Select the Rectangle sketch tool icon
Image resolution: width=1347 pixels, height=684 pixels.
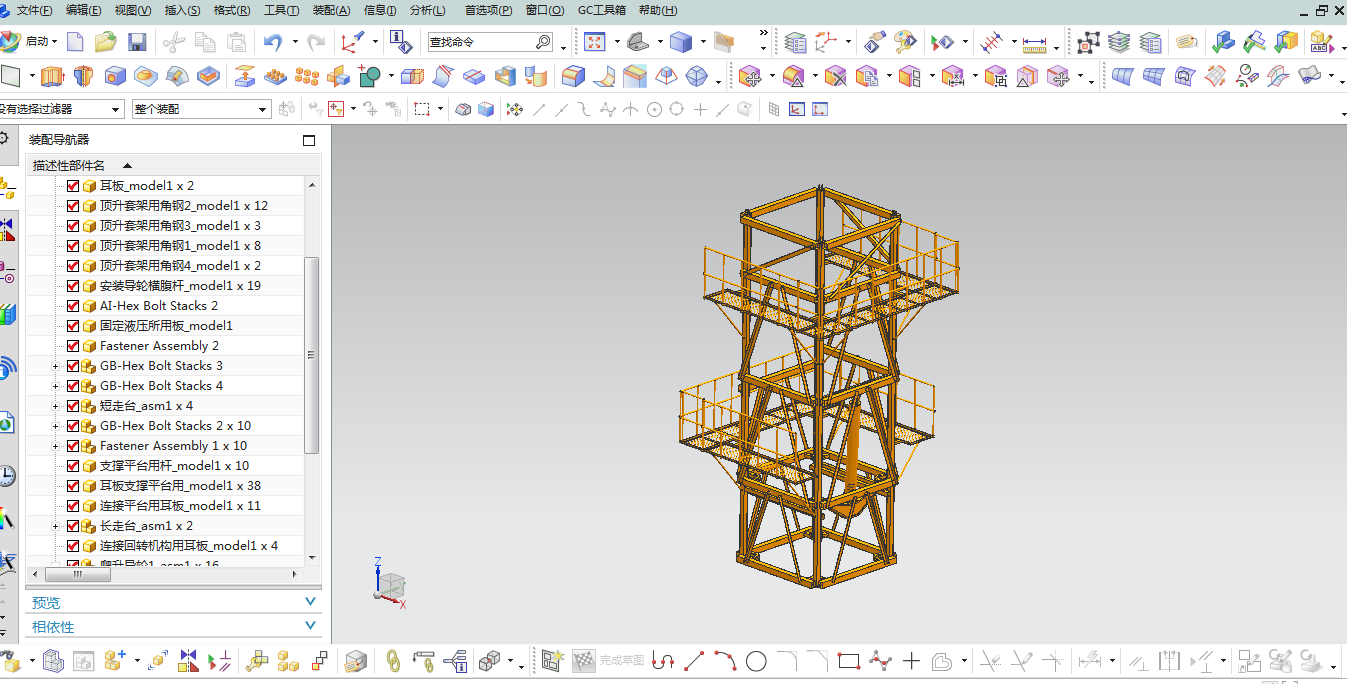point(849,661)
